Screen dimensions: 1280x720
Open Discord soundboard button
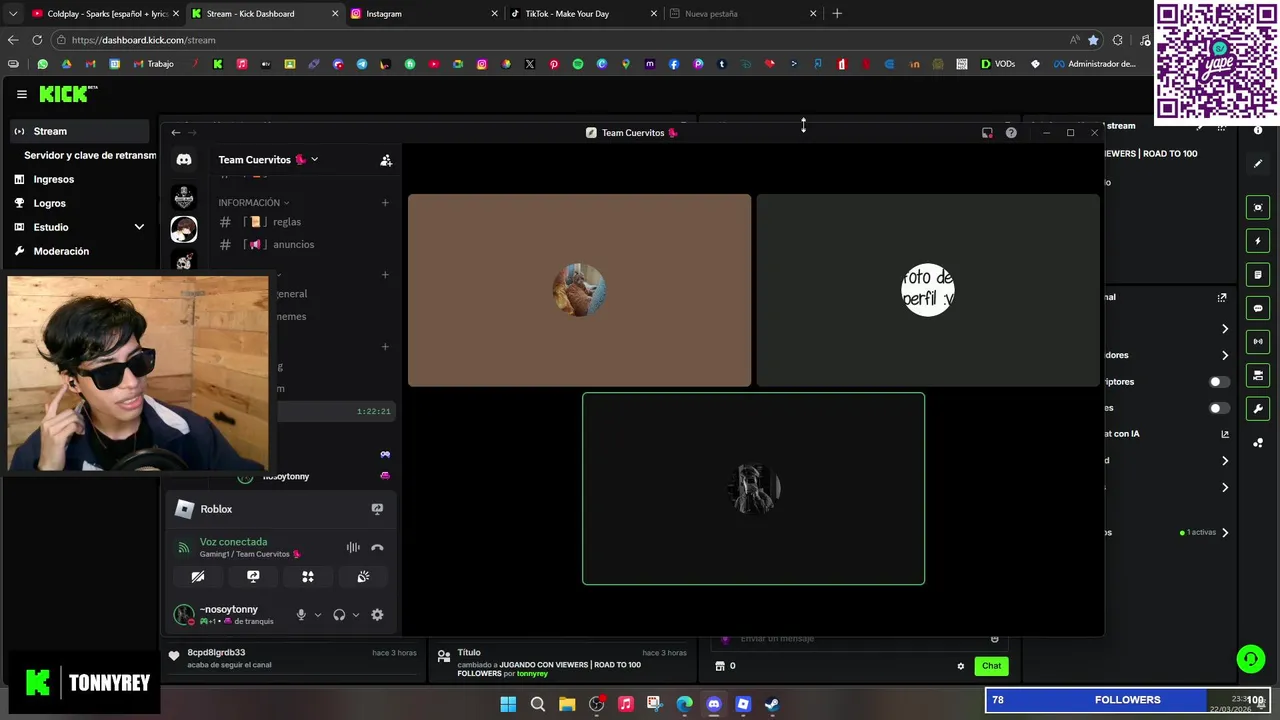click(363, 577)
